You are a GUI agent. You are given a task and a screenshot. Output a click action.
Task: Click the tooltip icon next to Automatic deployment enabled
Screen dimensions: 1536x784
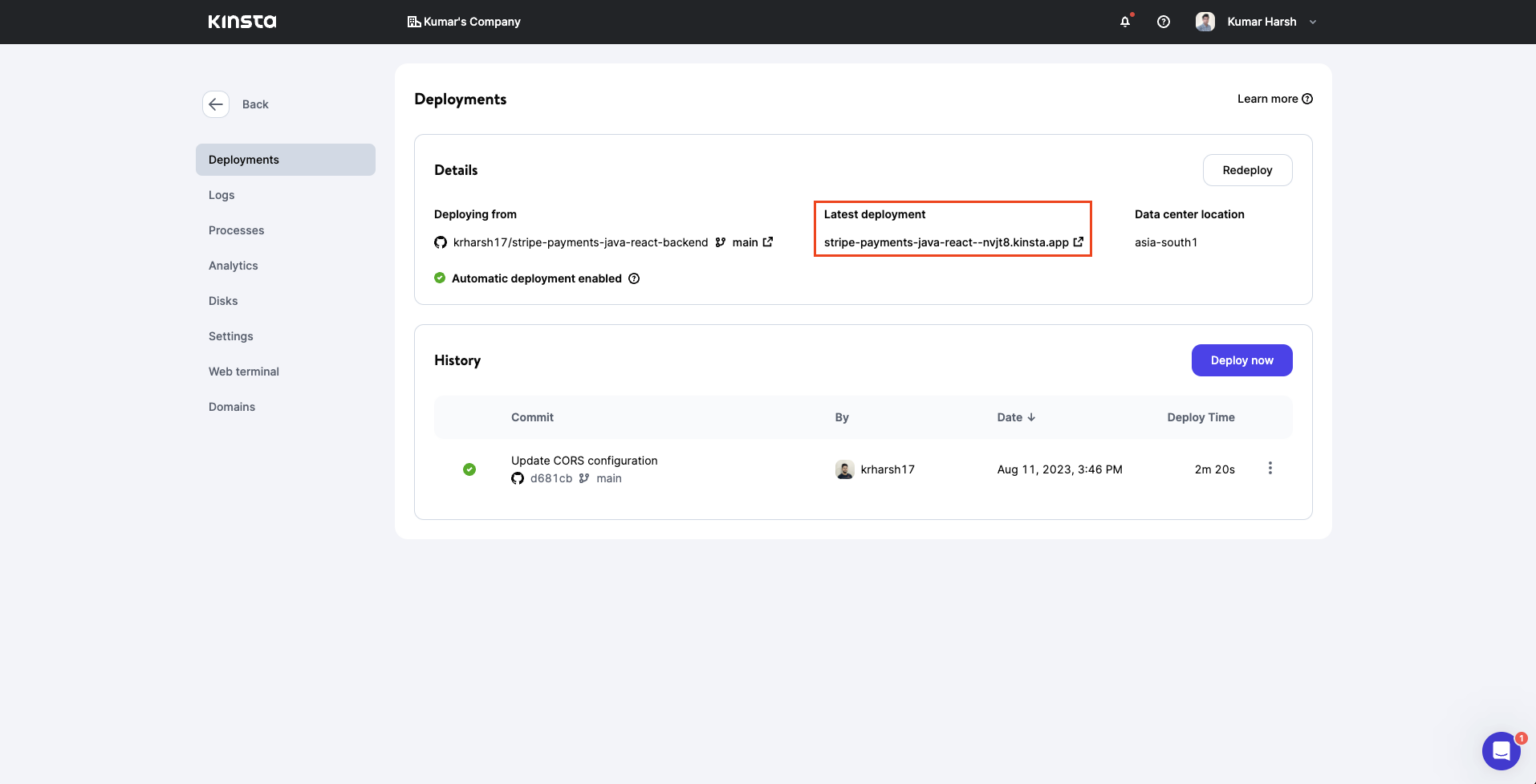(634, 278)
